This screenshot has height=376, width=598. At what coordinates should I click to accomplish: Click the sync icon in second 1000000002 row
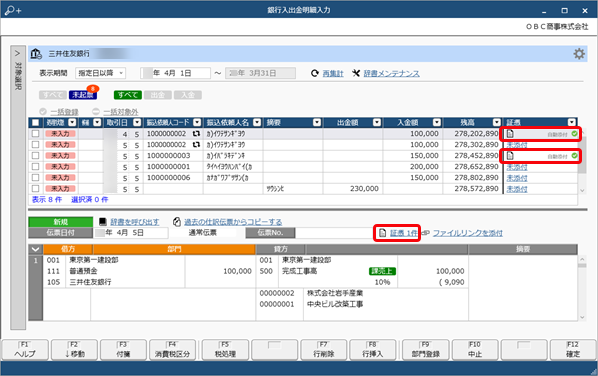196,145
